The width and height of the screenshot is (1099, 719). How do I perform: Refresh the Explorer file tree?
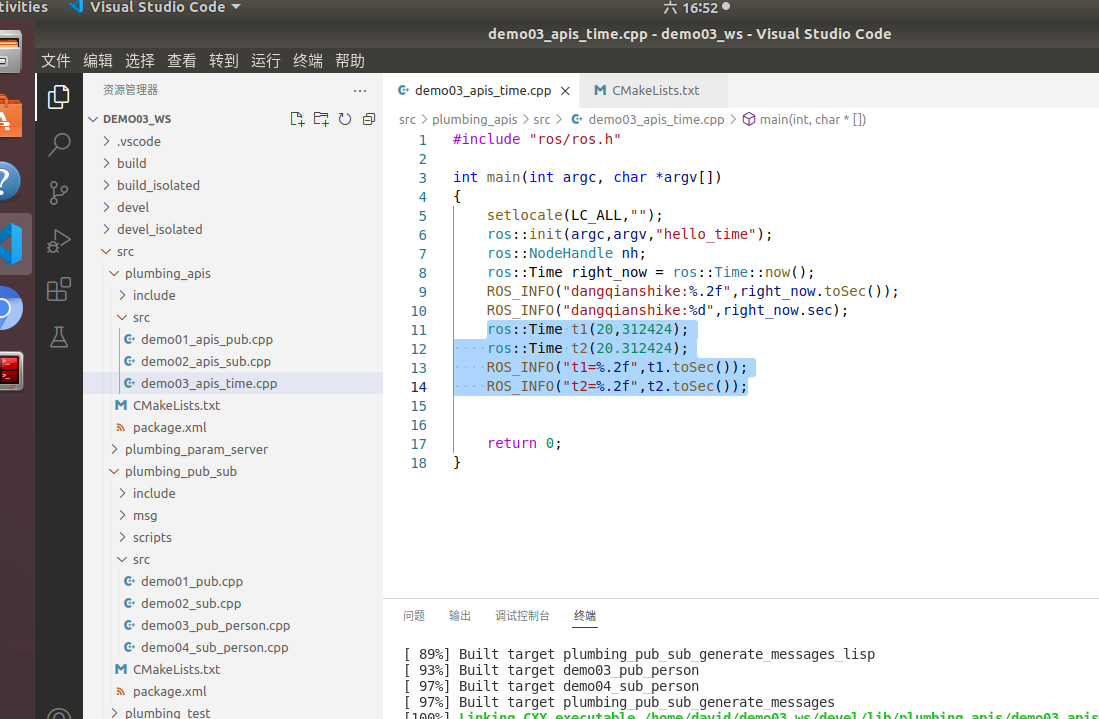[345, 118]
